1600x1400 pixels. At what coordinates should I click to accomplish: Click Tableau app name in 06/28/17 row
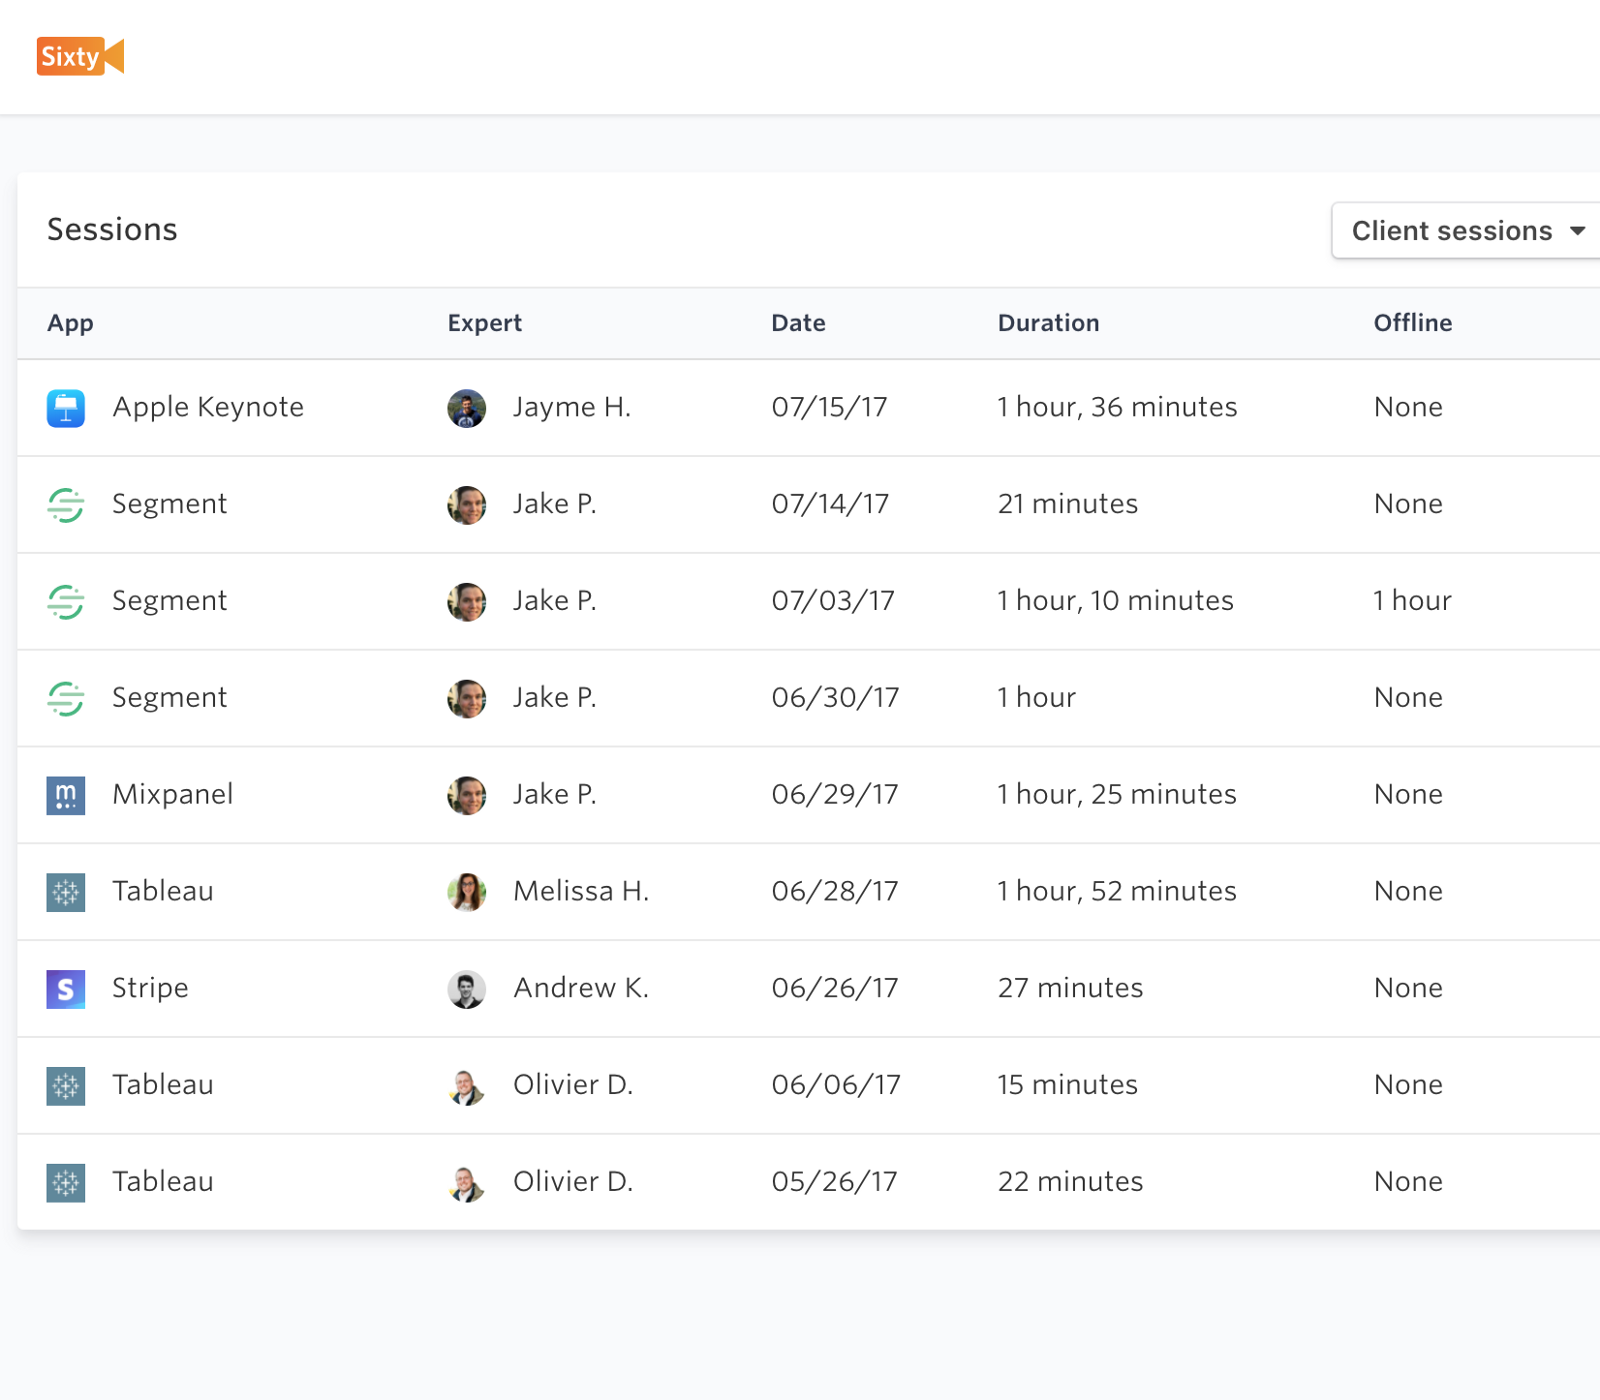[163, 891]
